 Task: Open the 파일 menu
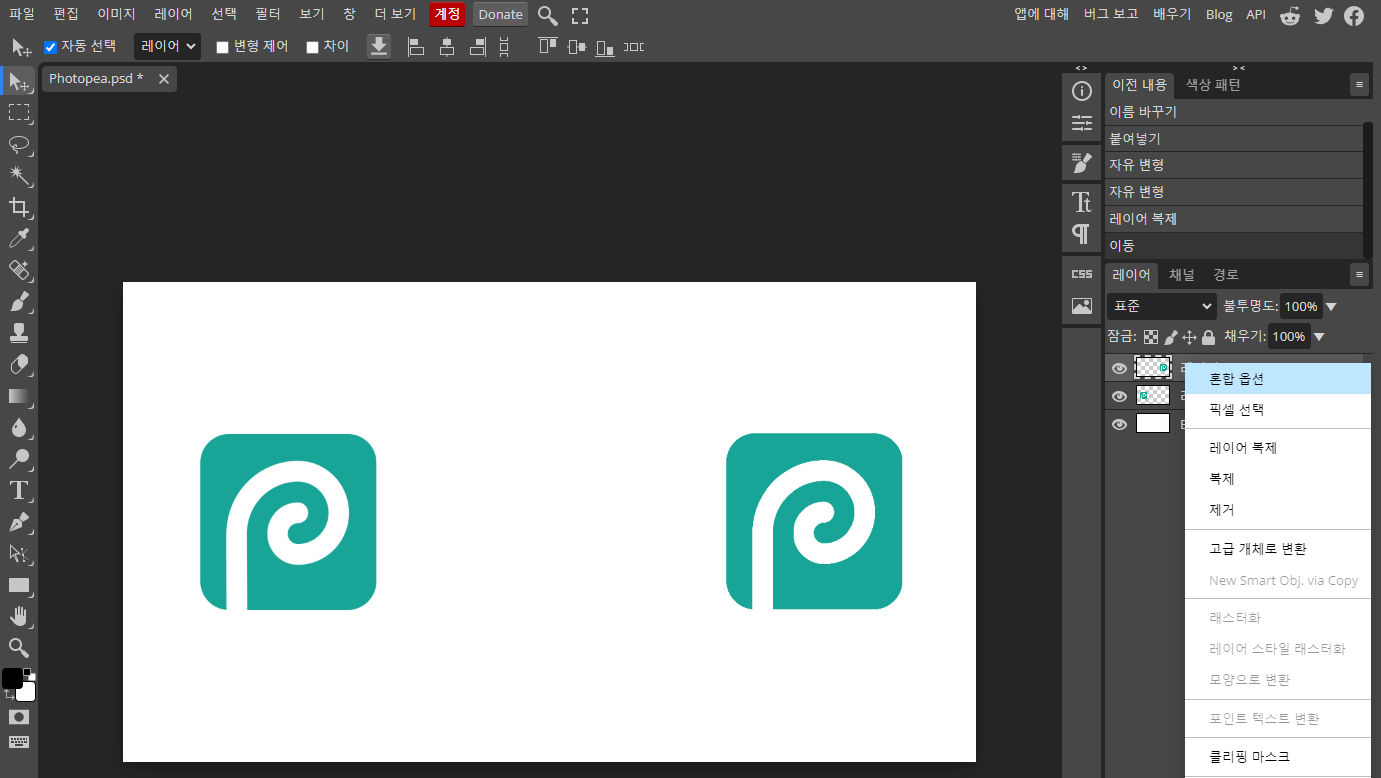point(21,14)
